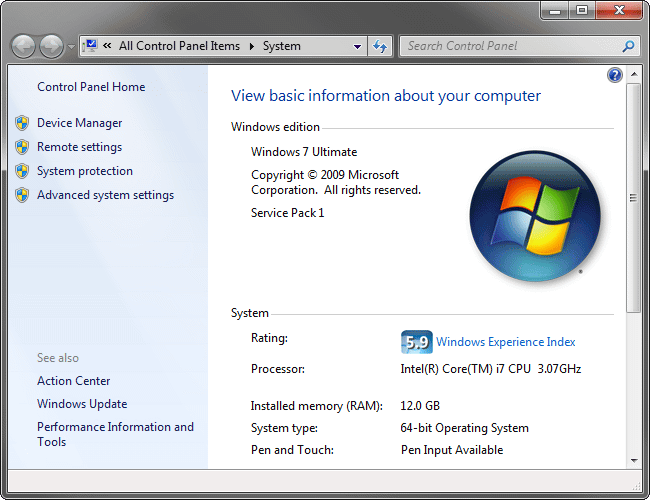
Task: Click the Windows 7 Ultimate text
Action: click(304, 152)
